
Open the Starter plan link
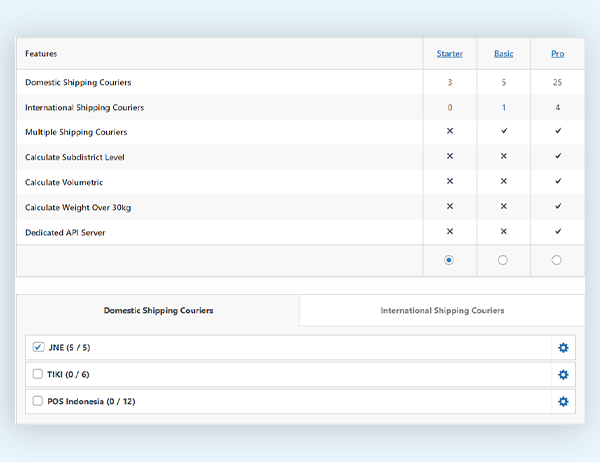pos(449,54)
